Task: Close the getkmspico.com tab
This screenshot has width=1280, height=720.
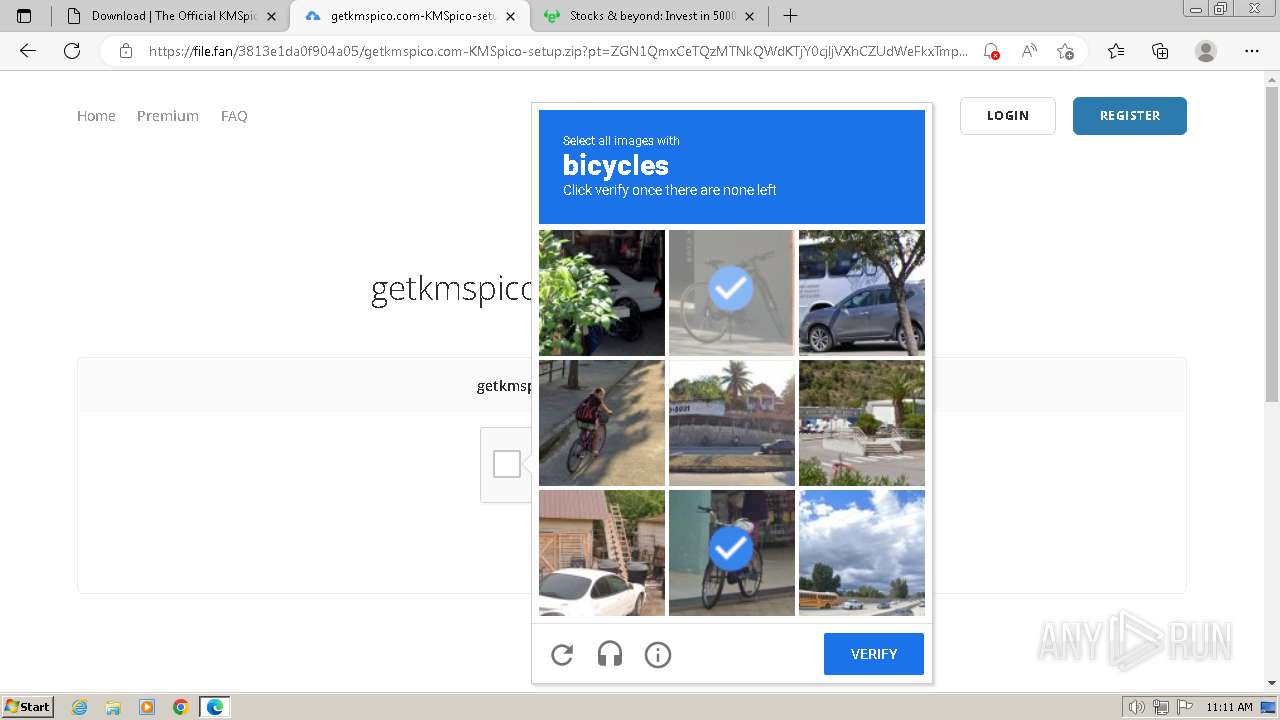Action: click(511, 16)
